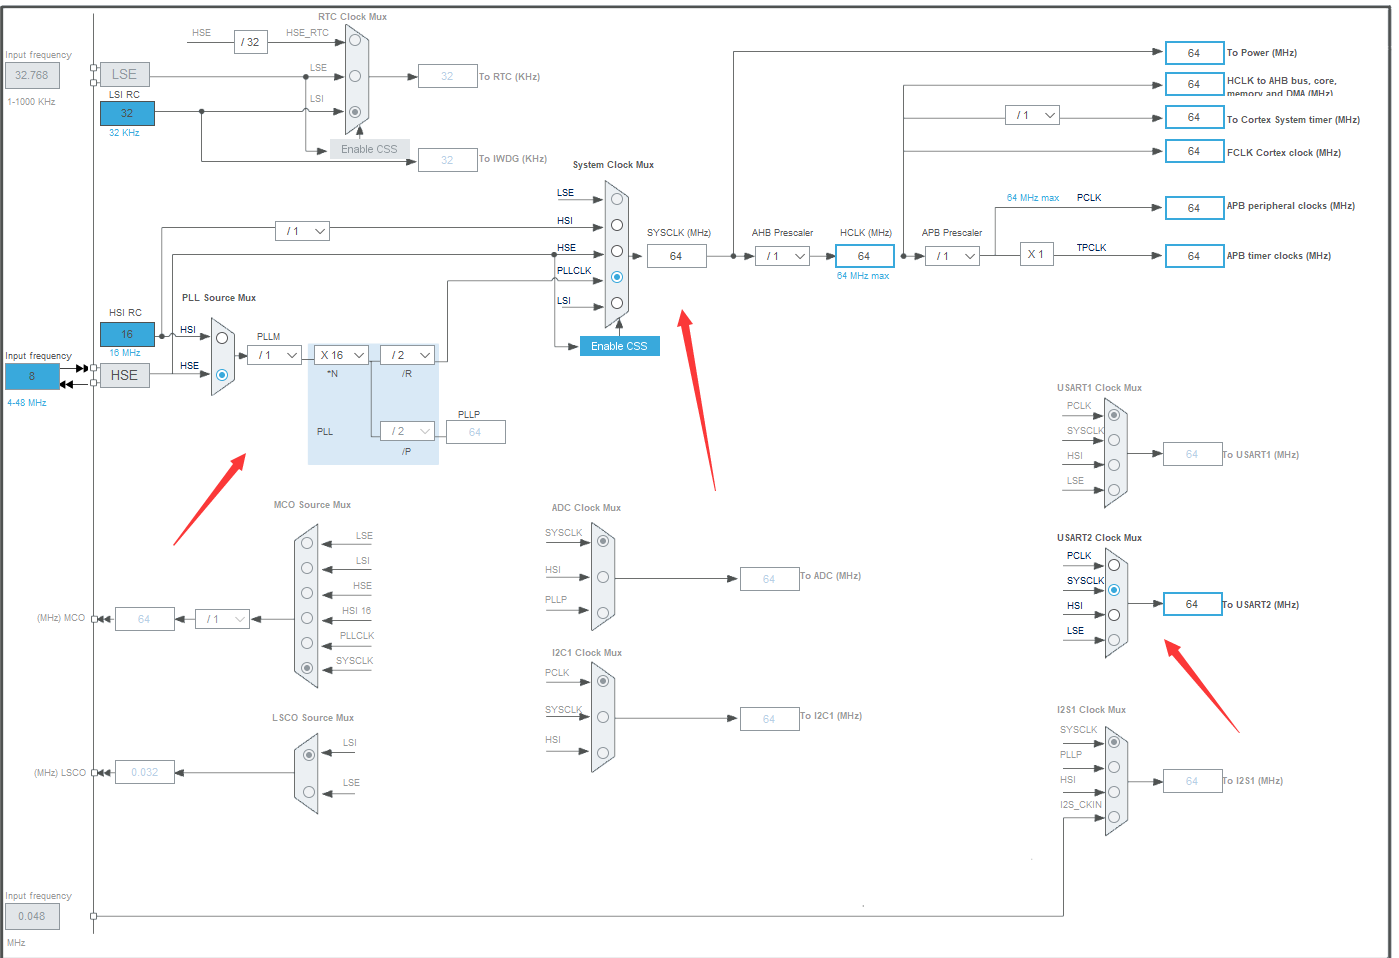This screenshot has height=958, width=1399.
Task: Select PLLCLK in System Clock Mux
Action: [x=617, y=277]
